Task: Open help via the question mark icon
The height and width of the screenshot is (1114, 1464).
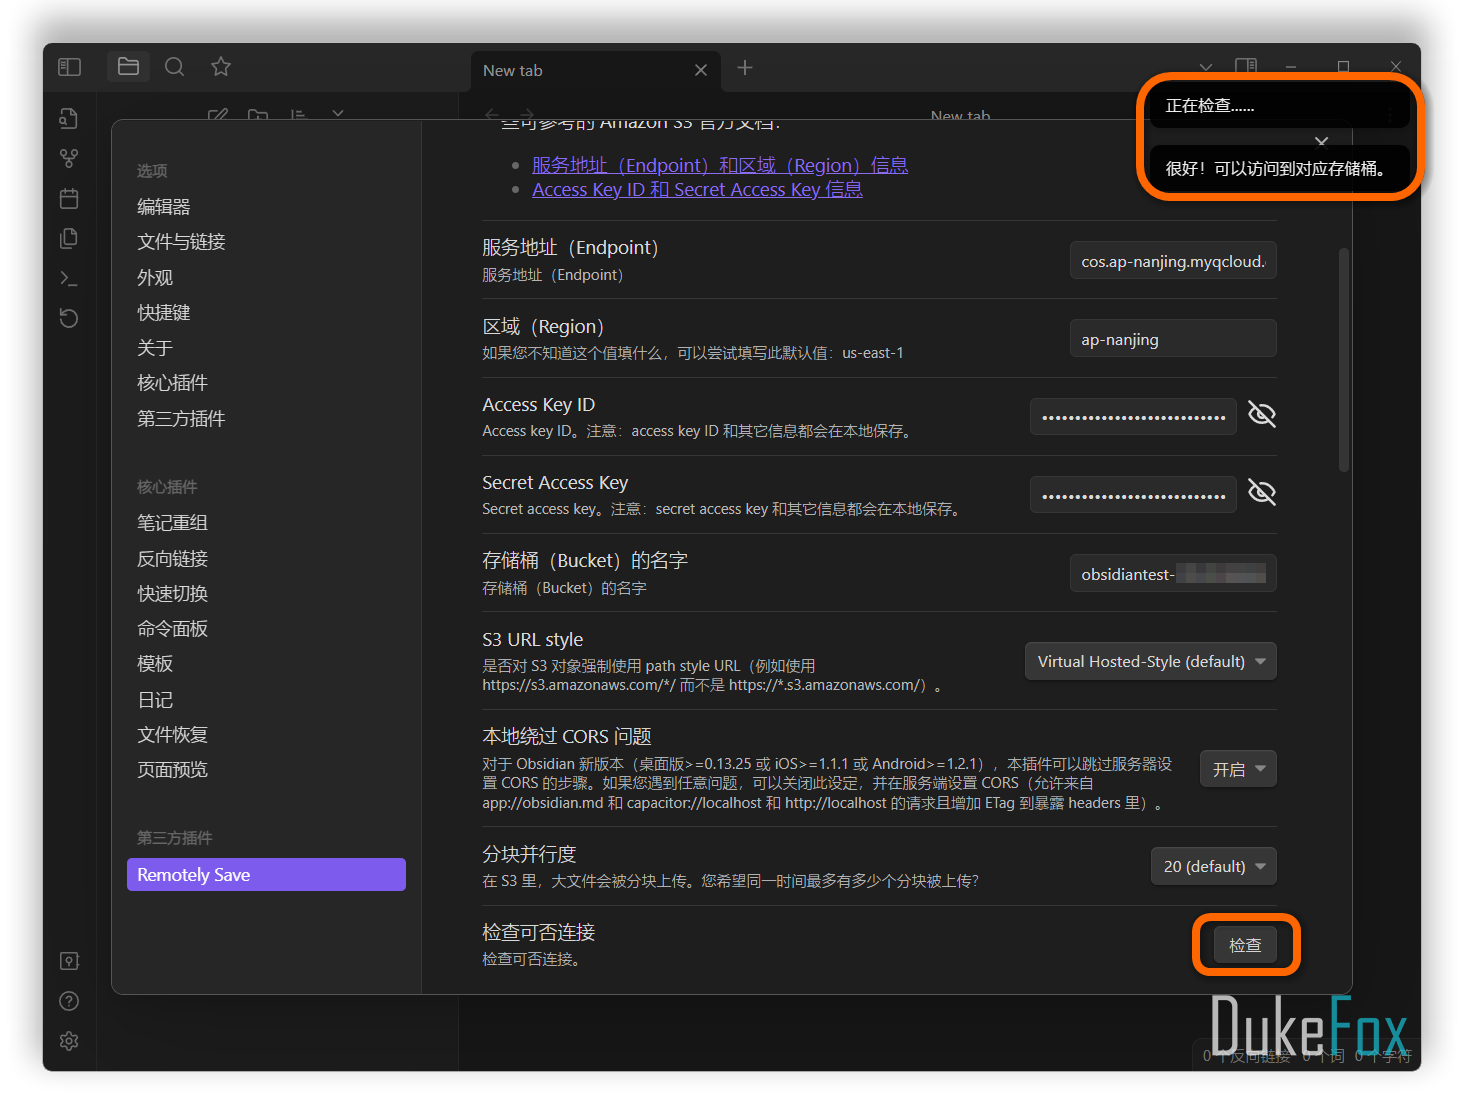Action: [x=69, y=1001]
